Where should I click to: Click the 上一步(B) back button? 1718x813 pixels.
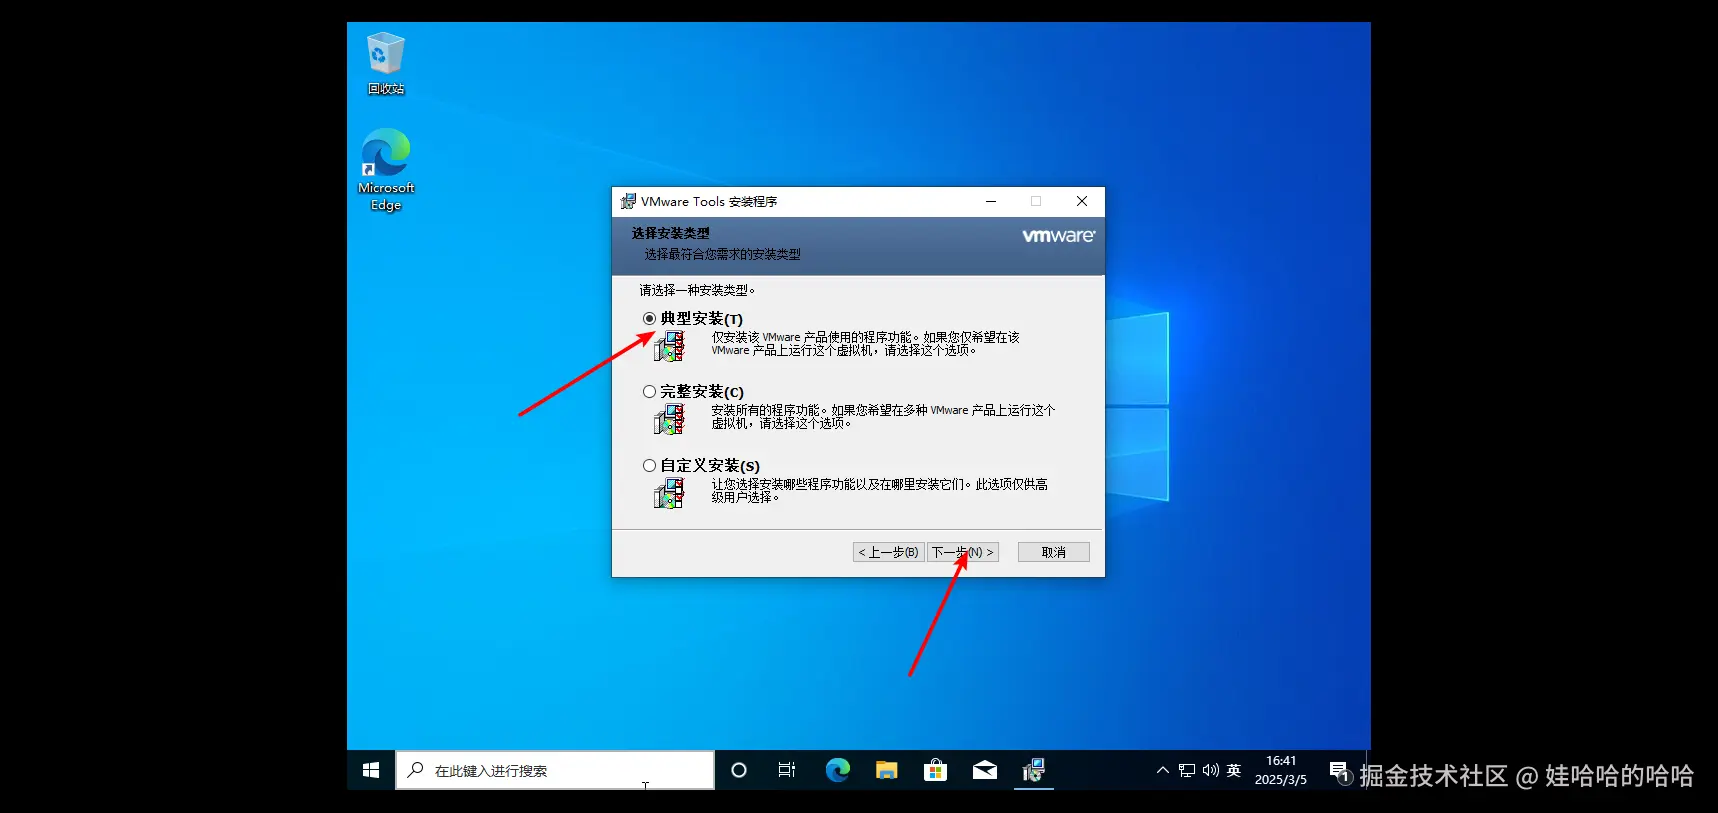(888, 552)
